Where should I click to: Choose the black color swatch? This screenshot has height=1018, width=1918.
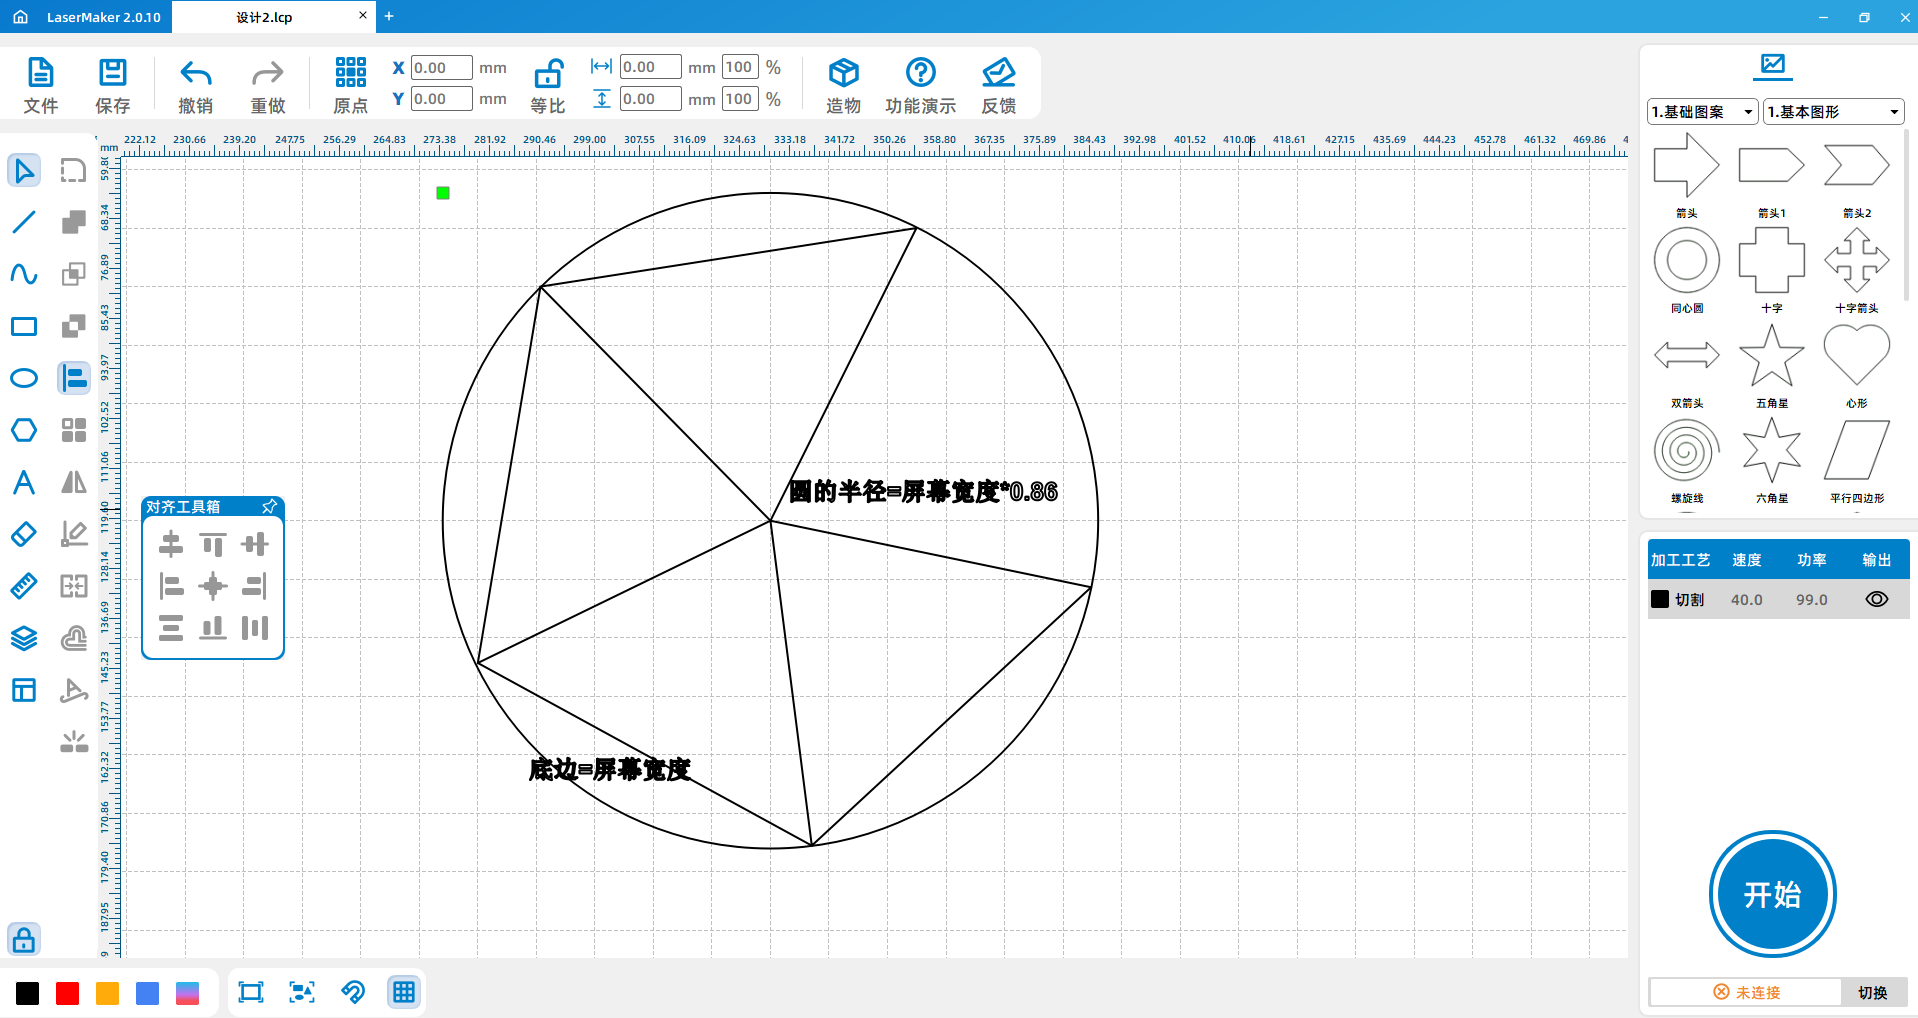28,993
